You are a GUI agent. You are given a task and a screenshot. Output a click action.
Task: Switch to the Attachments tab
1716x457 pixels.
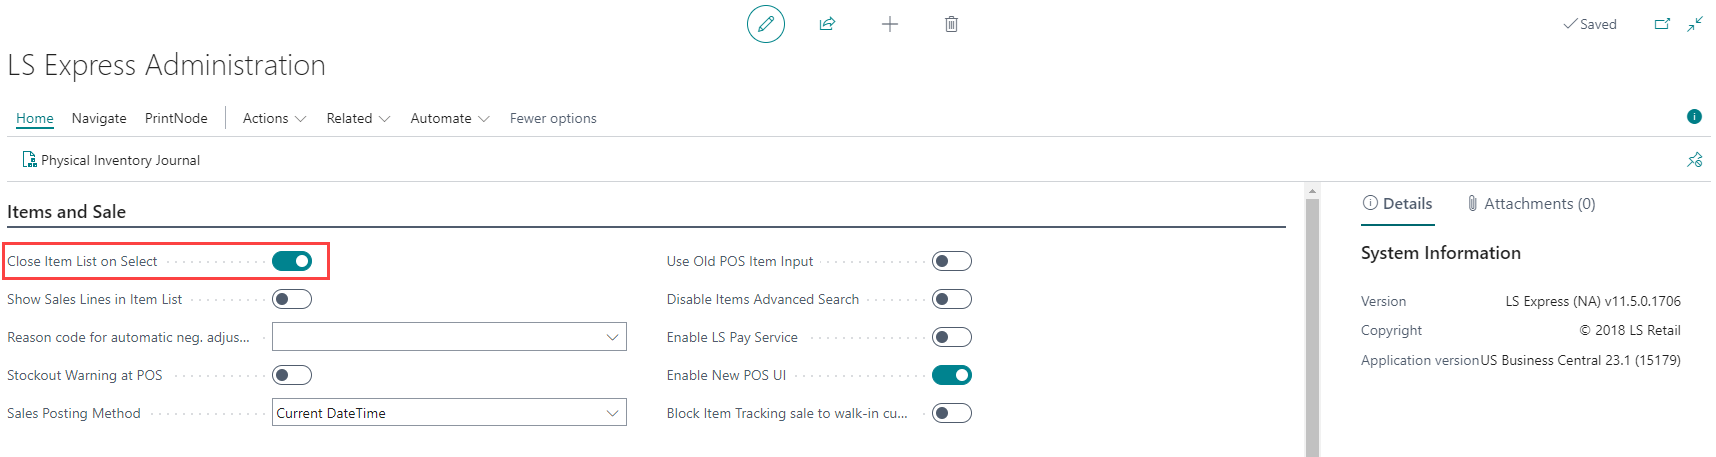click(1531, 204)
